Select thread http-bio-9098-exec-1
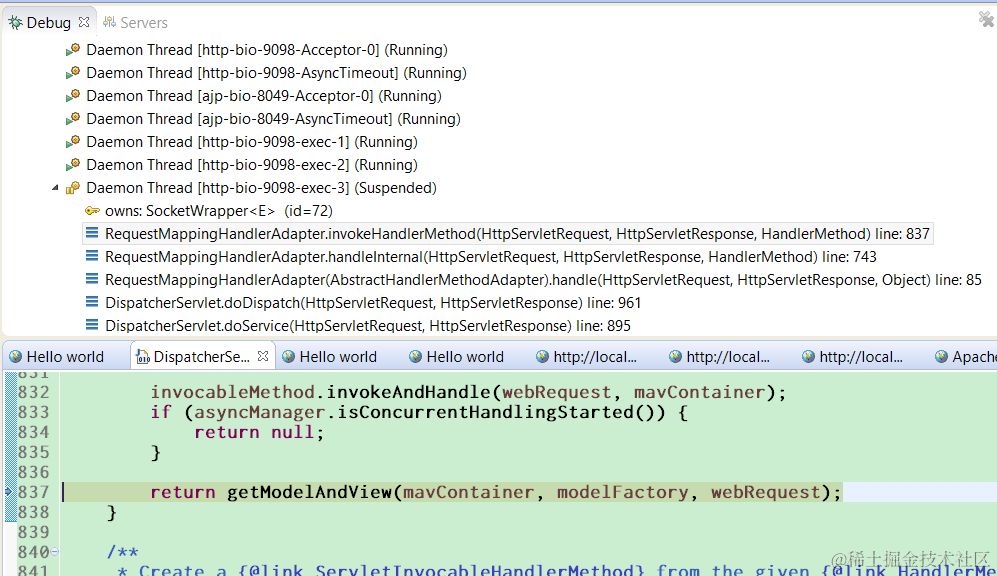 point(252,142)
